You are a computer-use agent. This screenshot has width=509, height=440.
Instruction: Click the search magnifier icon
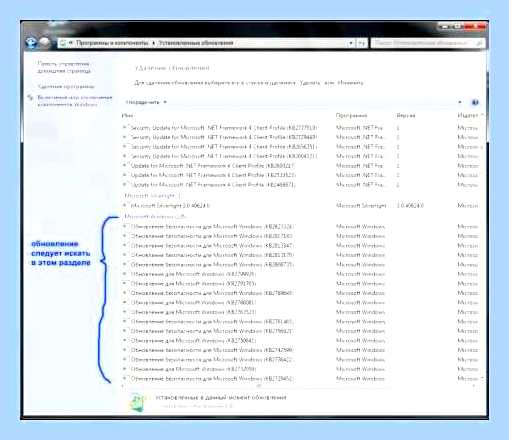coord(479,43)
